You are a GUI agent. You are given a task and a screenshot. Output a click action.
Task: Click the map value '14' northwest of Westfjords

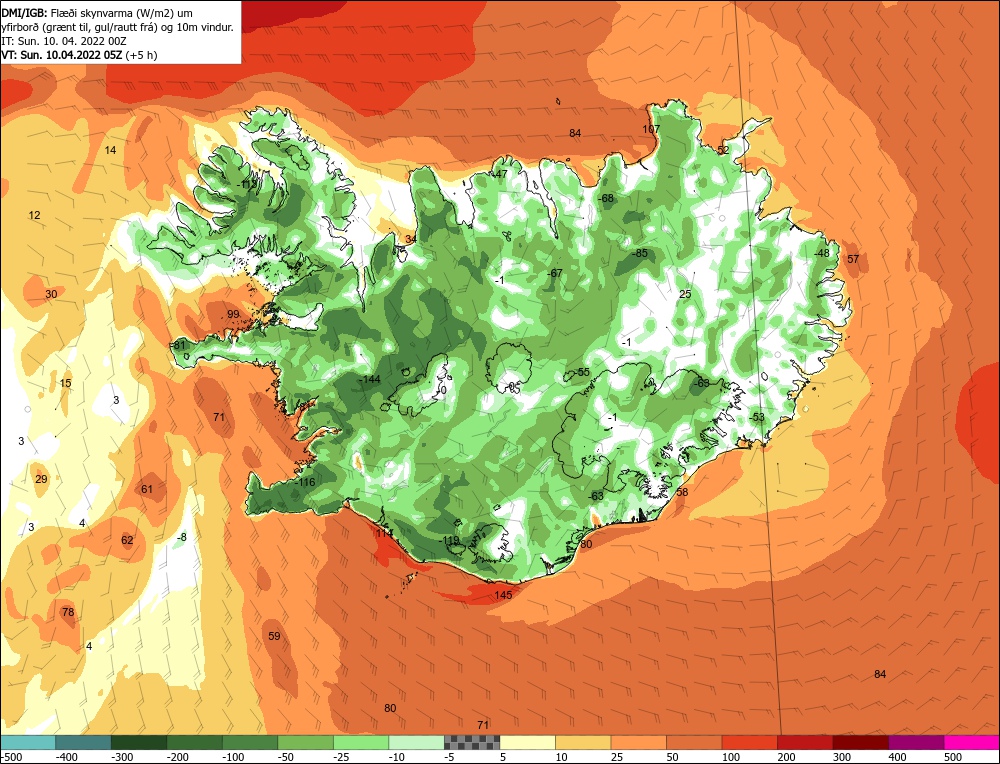[110, 150]
